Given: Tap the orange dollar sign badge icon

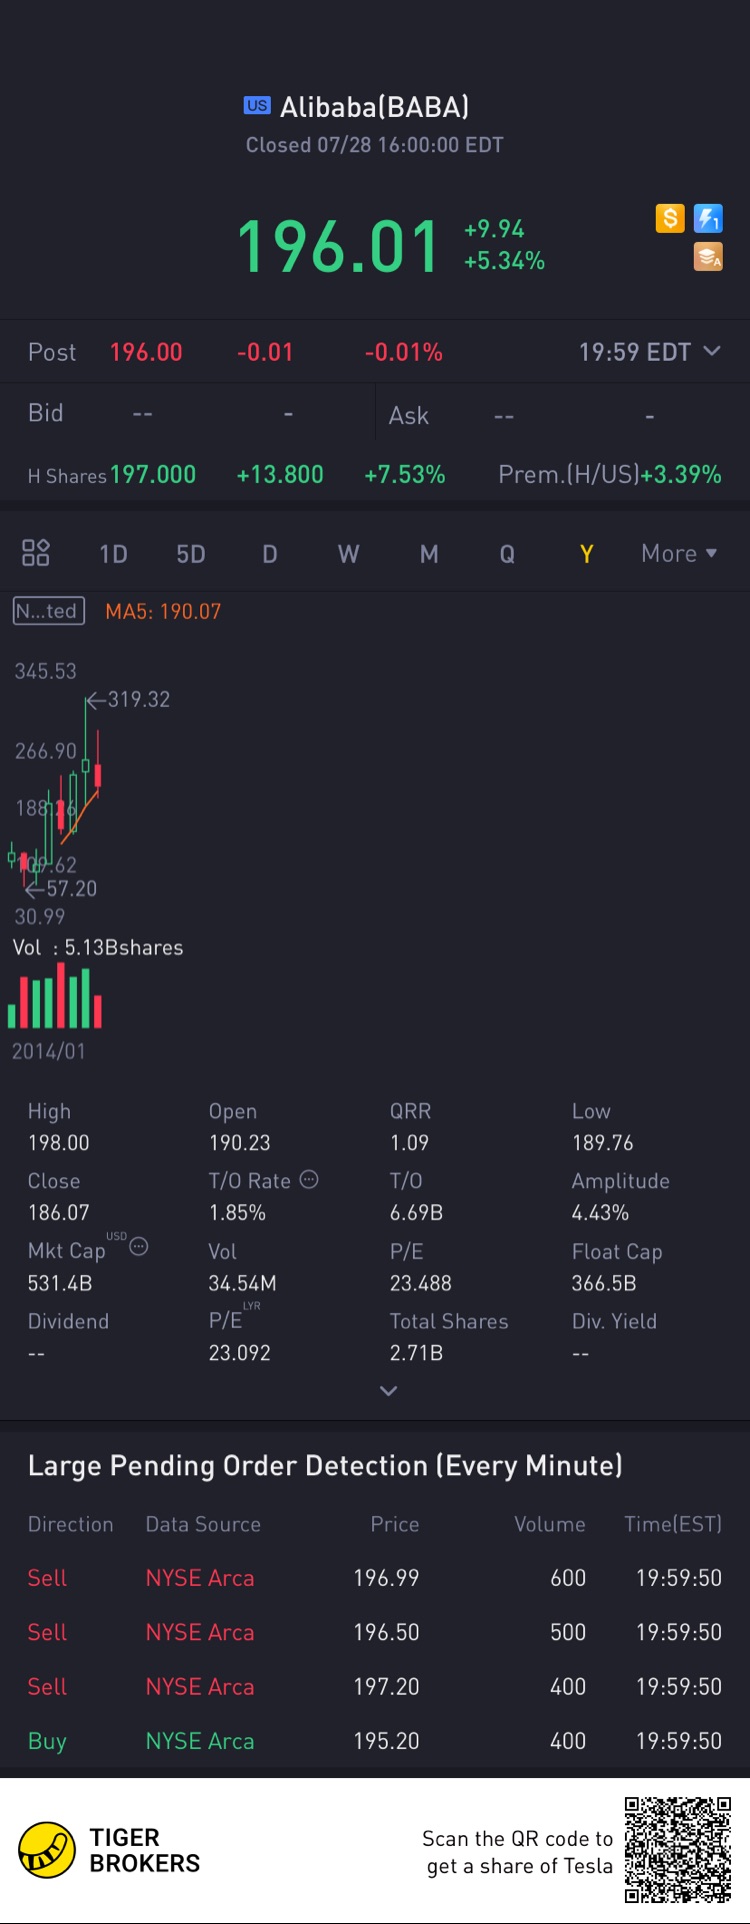Looking at the screenshot, I should tap(670, 218).
